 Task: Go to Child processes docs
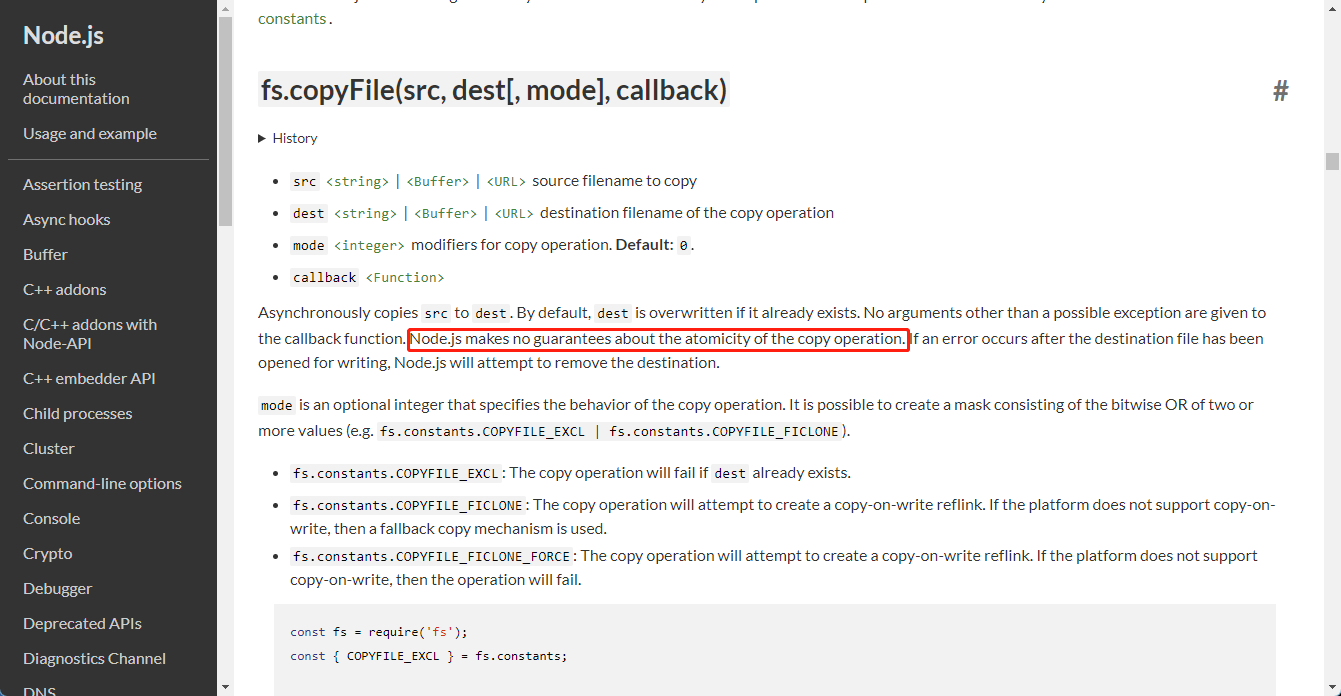coord(77,414)
